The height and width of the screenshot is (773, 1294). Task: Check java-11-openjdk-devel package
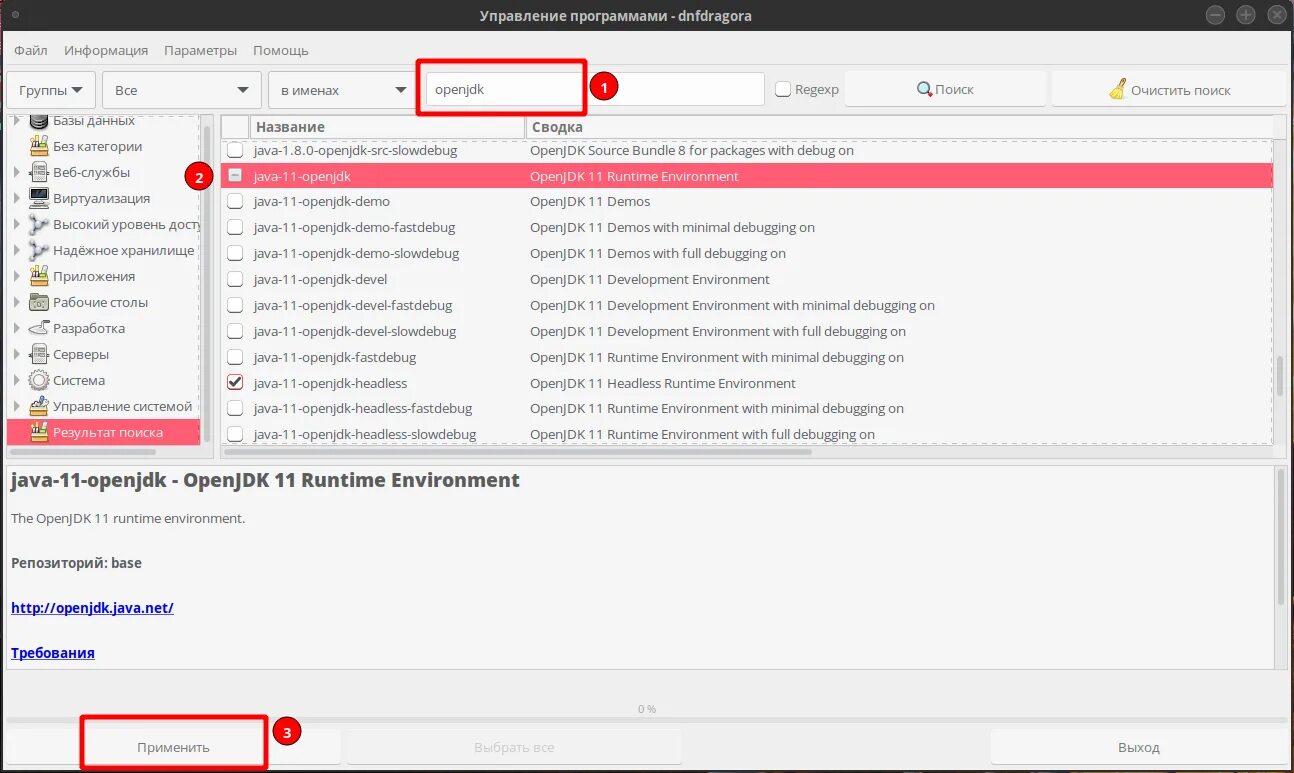click(235, 279)
